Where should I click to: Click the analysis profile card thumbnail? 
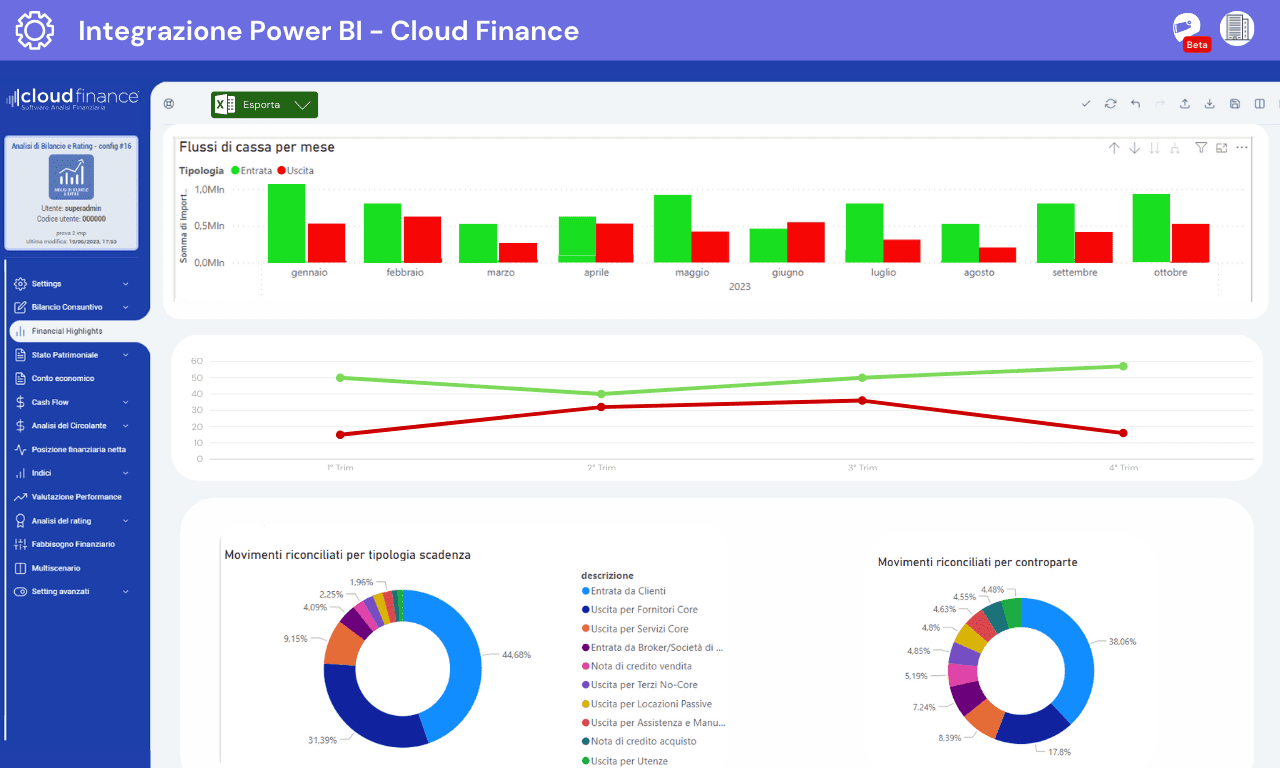pos(71,177)
